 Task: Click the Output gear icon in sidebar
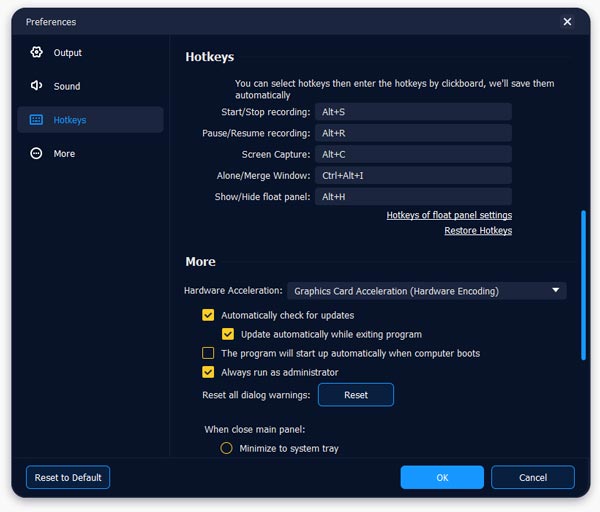click(x=37, y=52)
